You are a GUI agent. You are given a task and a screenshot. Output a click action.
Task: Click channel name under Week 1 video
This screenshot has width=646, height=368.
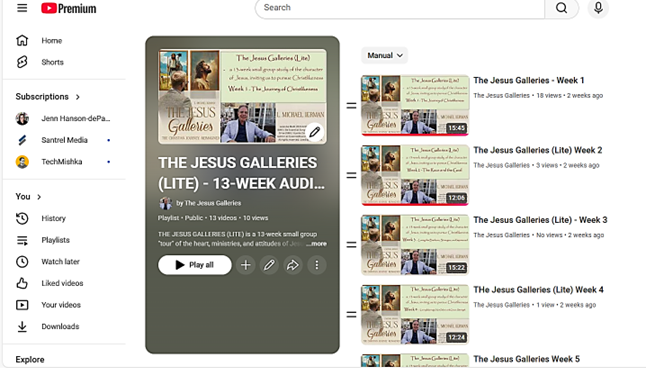pyautogui.click(x=501, y=96)
